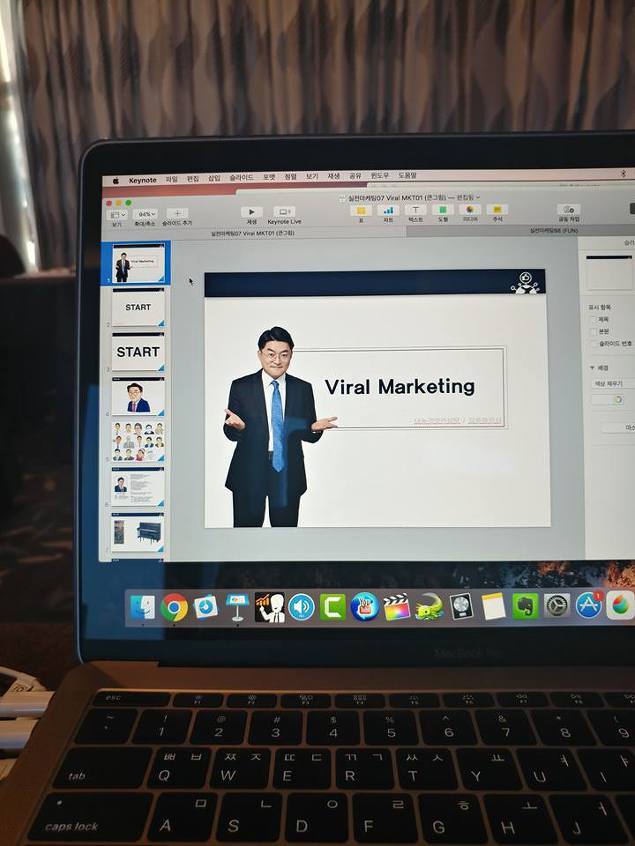Select slide 6 thumbnail with profile text
The height and width of the screenshot is (846, 635).
[x=138, y=487]
